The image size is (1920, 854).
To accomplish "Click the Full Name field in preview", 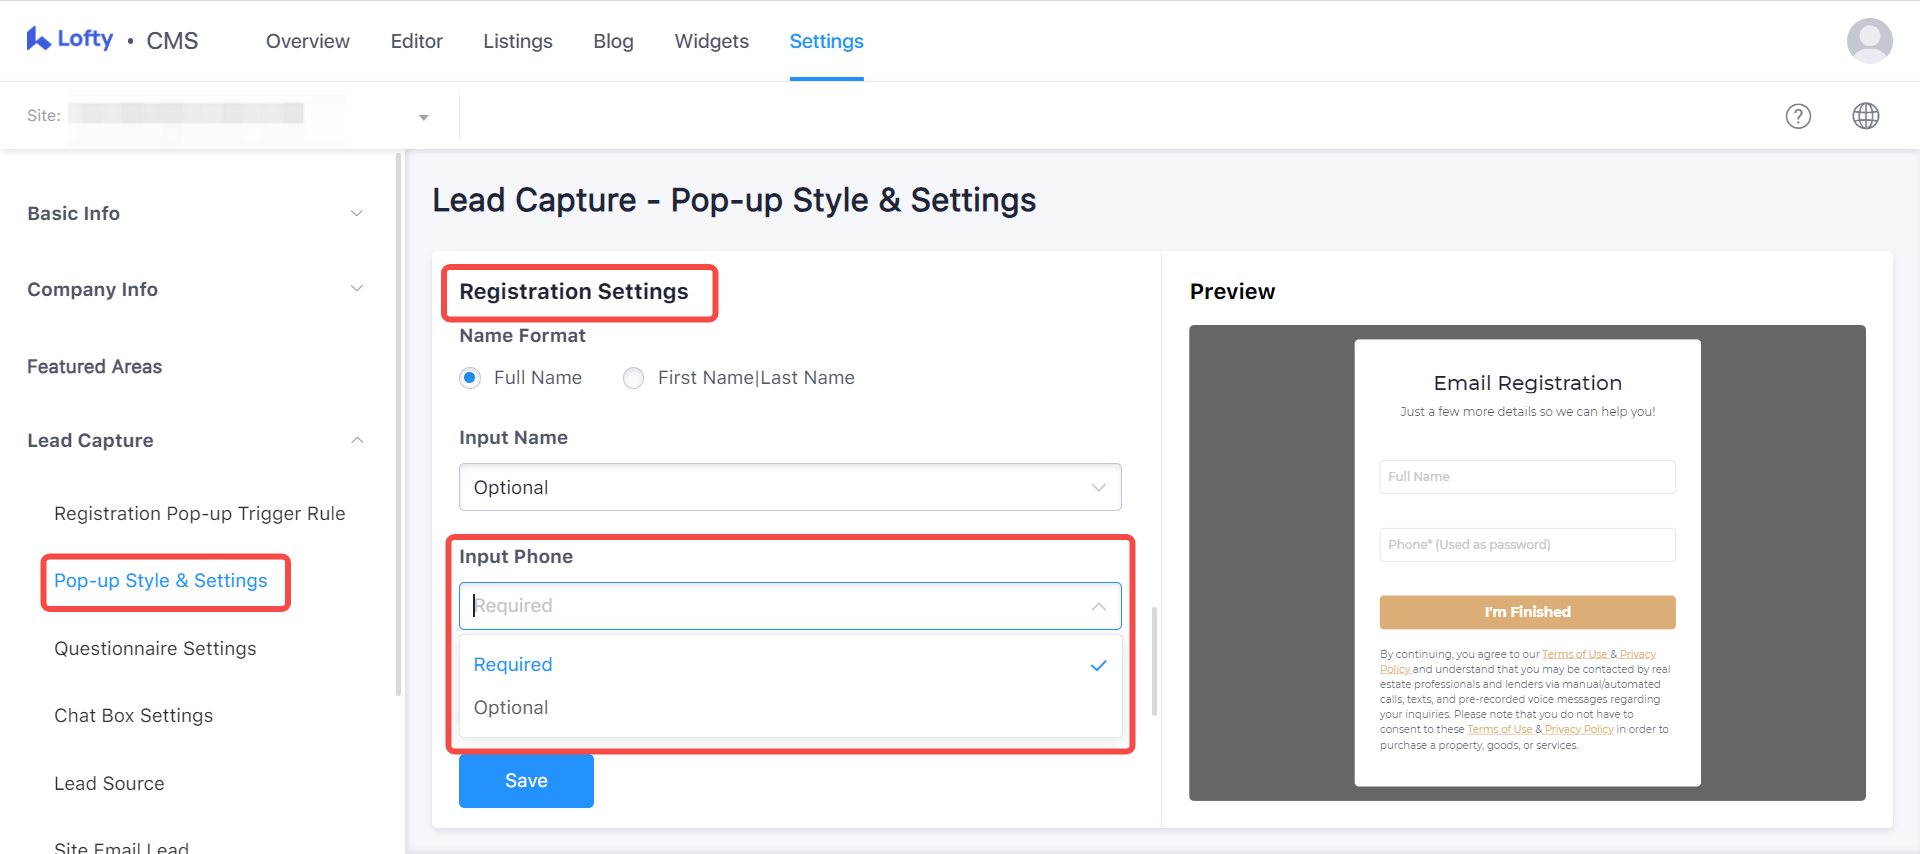I will click(1526, 477).
